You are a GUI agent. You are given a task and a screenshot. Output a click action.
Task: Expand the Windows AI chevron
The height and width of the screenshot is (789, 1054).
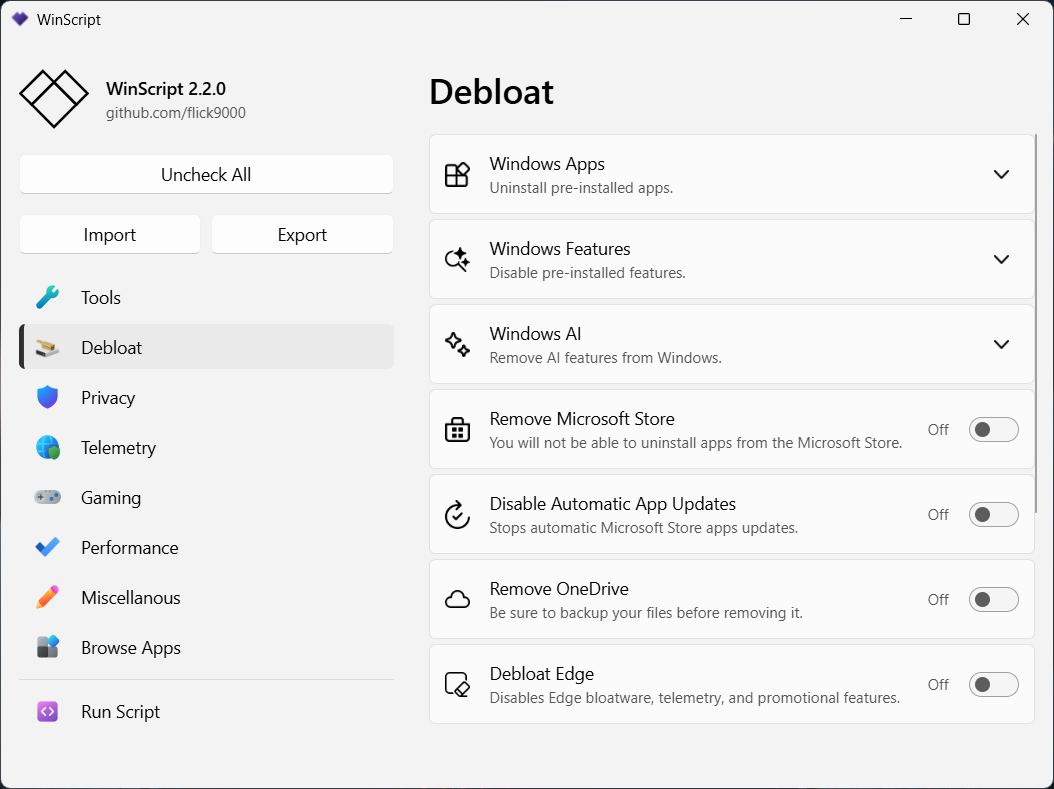tap(1001, 344)
